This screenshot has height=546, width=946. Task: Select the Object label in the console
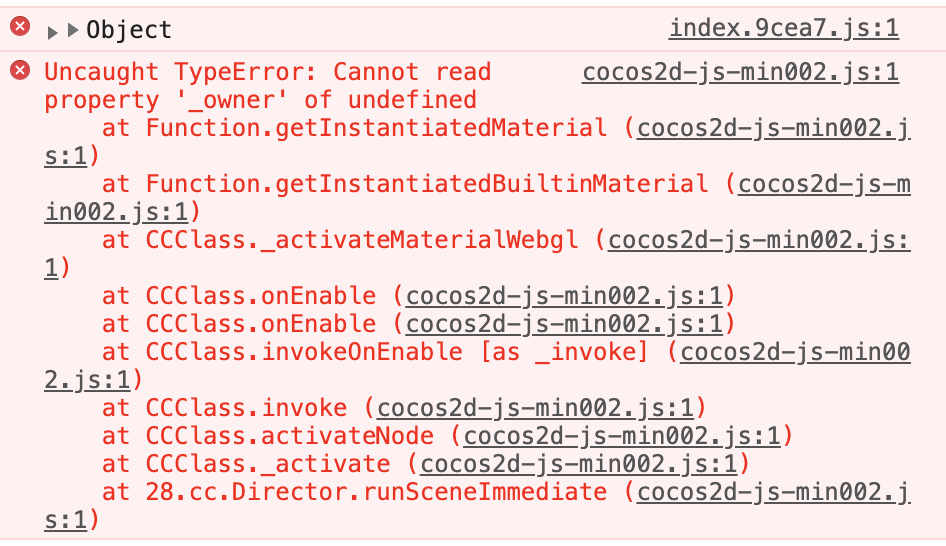click(x=129, y=30)
